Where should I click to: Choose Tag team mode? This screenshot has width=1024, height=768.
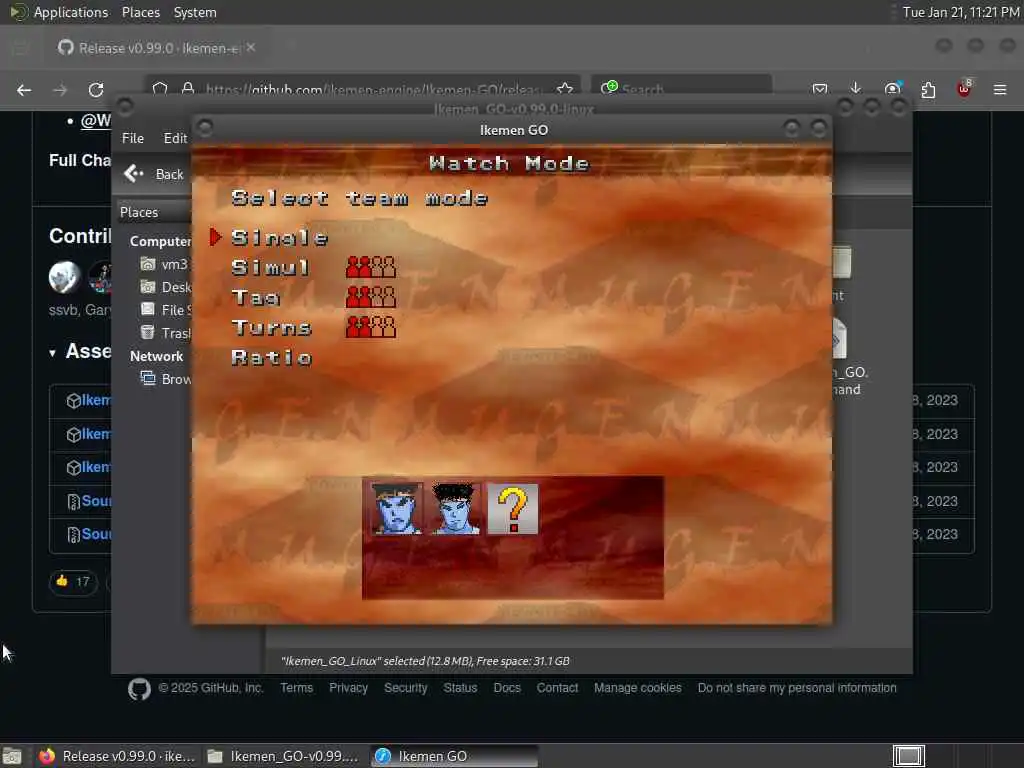pos(256,298)
